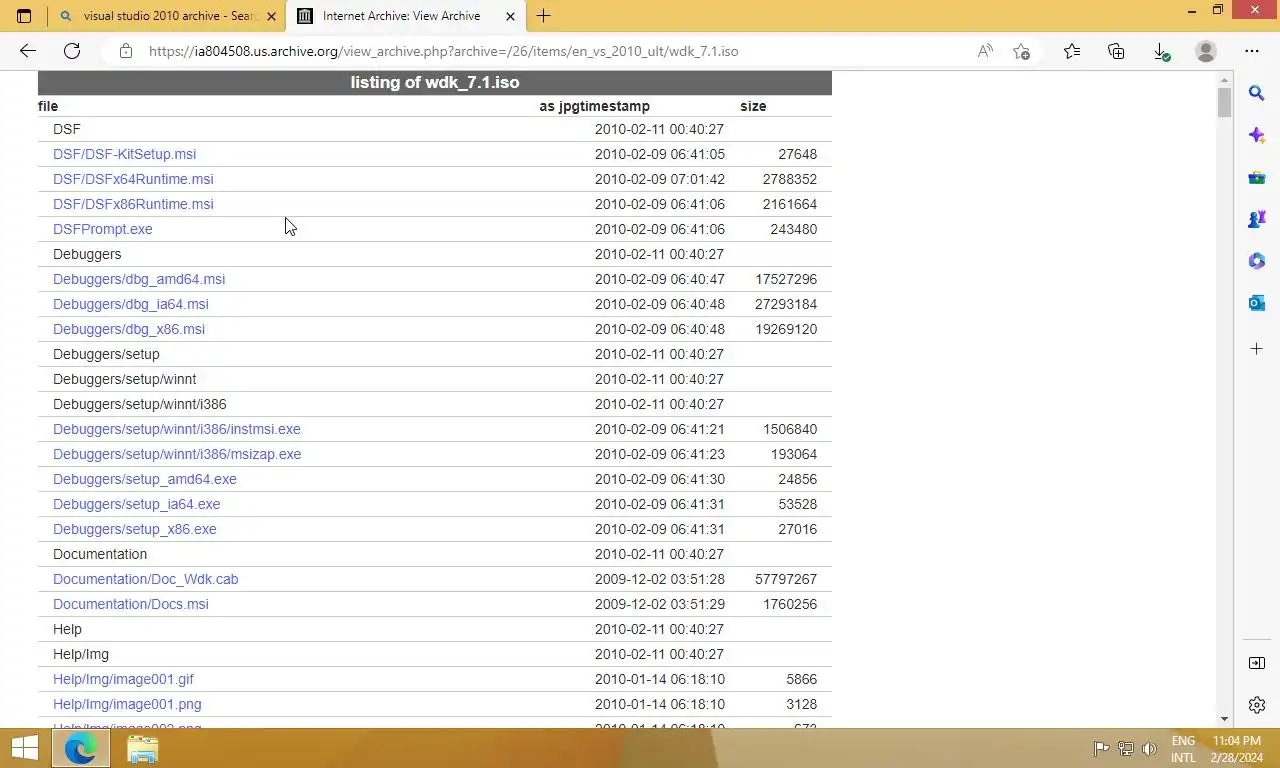Screen dimensions: 1280x768
Task: Close the visual studio 2010 archive tab
Action: point(271,16)
